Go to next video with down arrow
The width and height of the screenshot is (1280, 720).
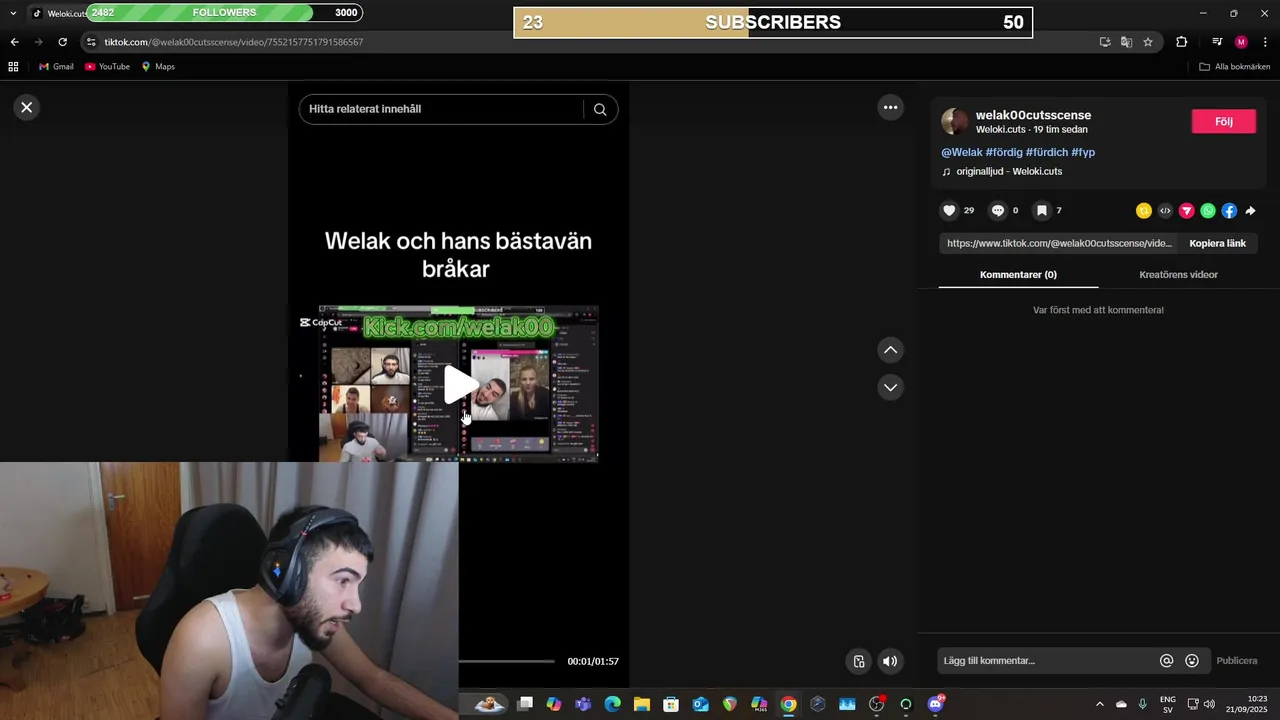[890, 387]
